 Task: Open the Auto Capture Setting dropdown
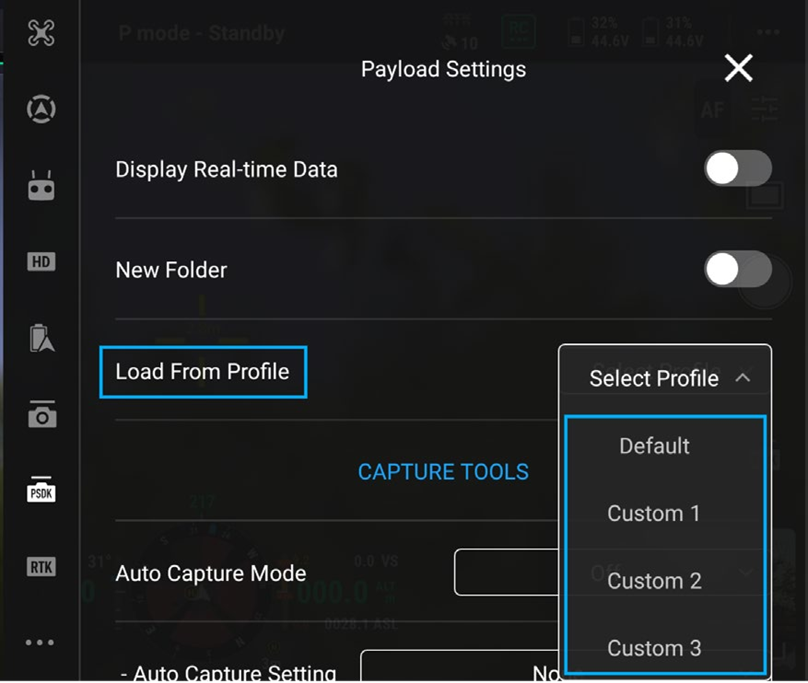pyautogui.click(x=460, y=665)
